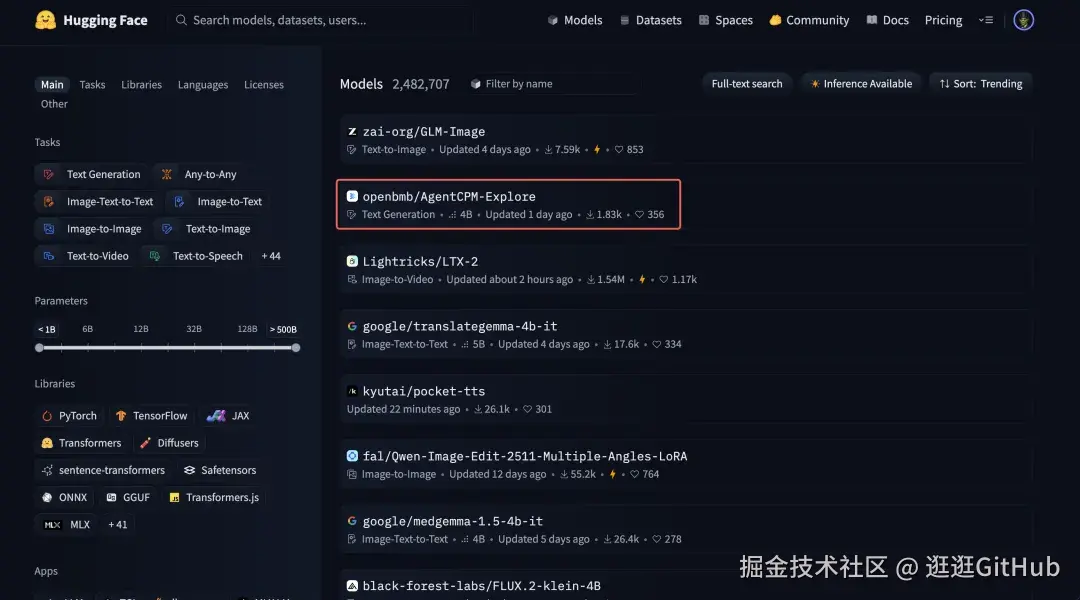Open the Models page
The width and height of the screenshot is (1080, 600).
pos(574,20)
